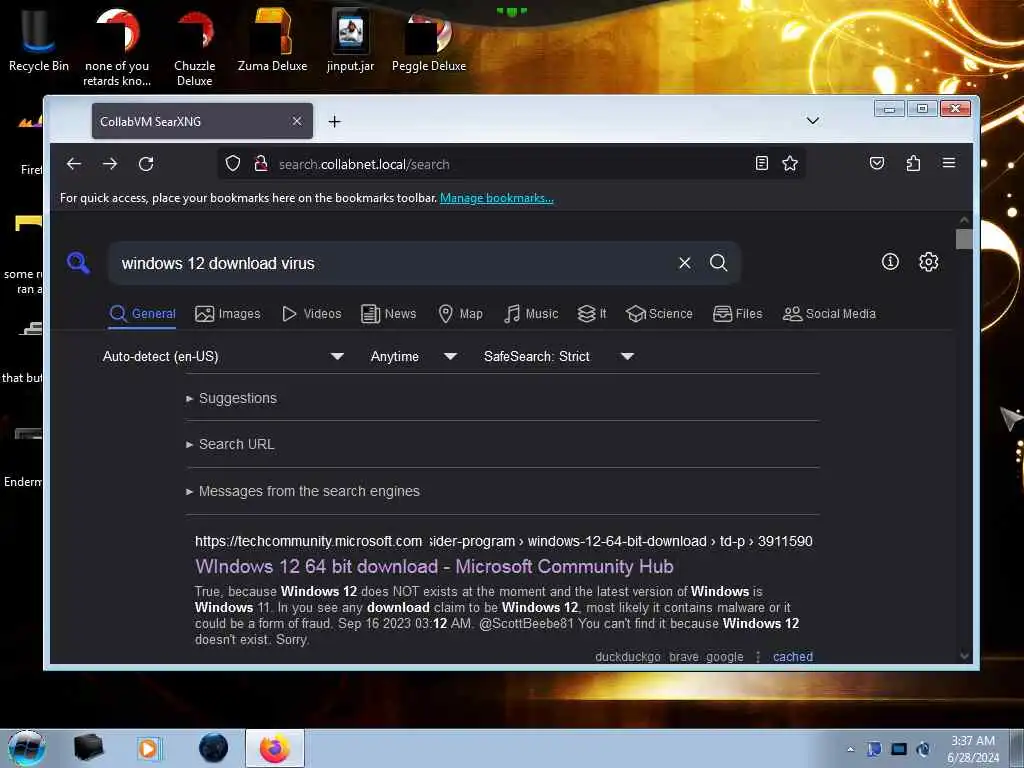The image size is (1024, 768).
Task: Click the address bar URL field
Action: pos(509,165)
